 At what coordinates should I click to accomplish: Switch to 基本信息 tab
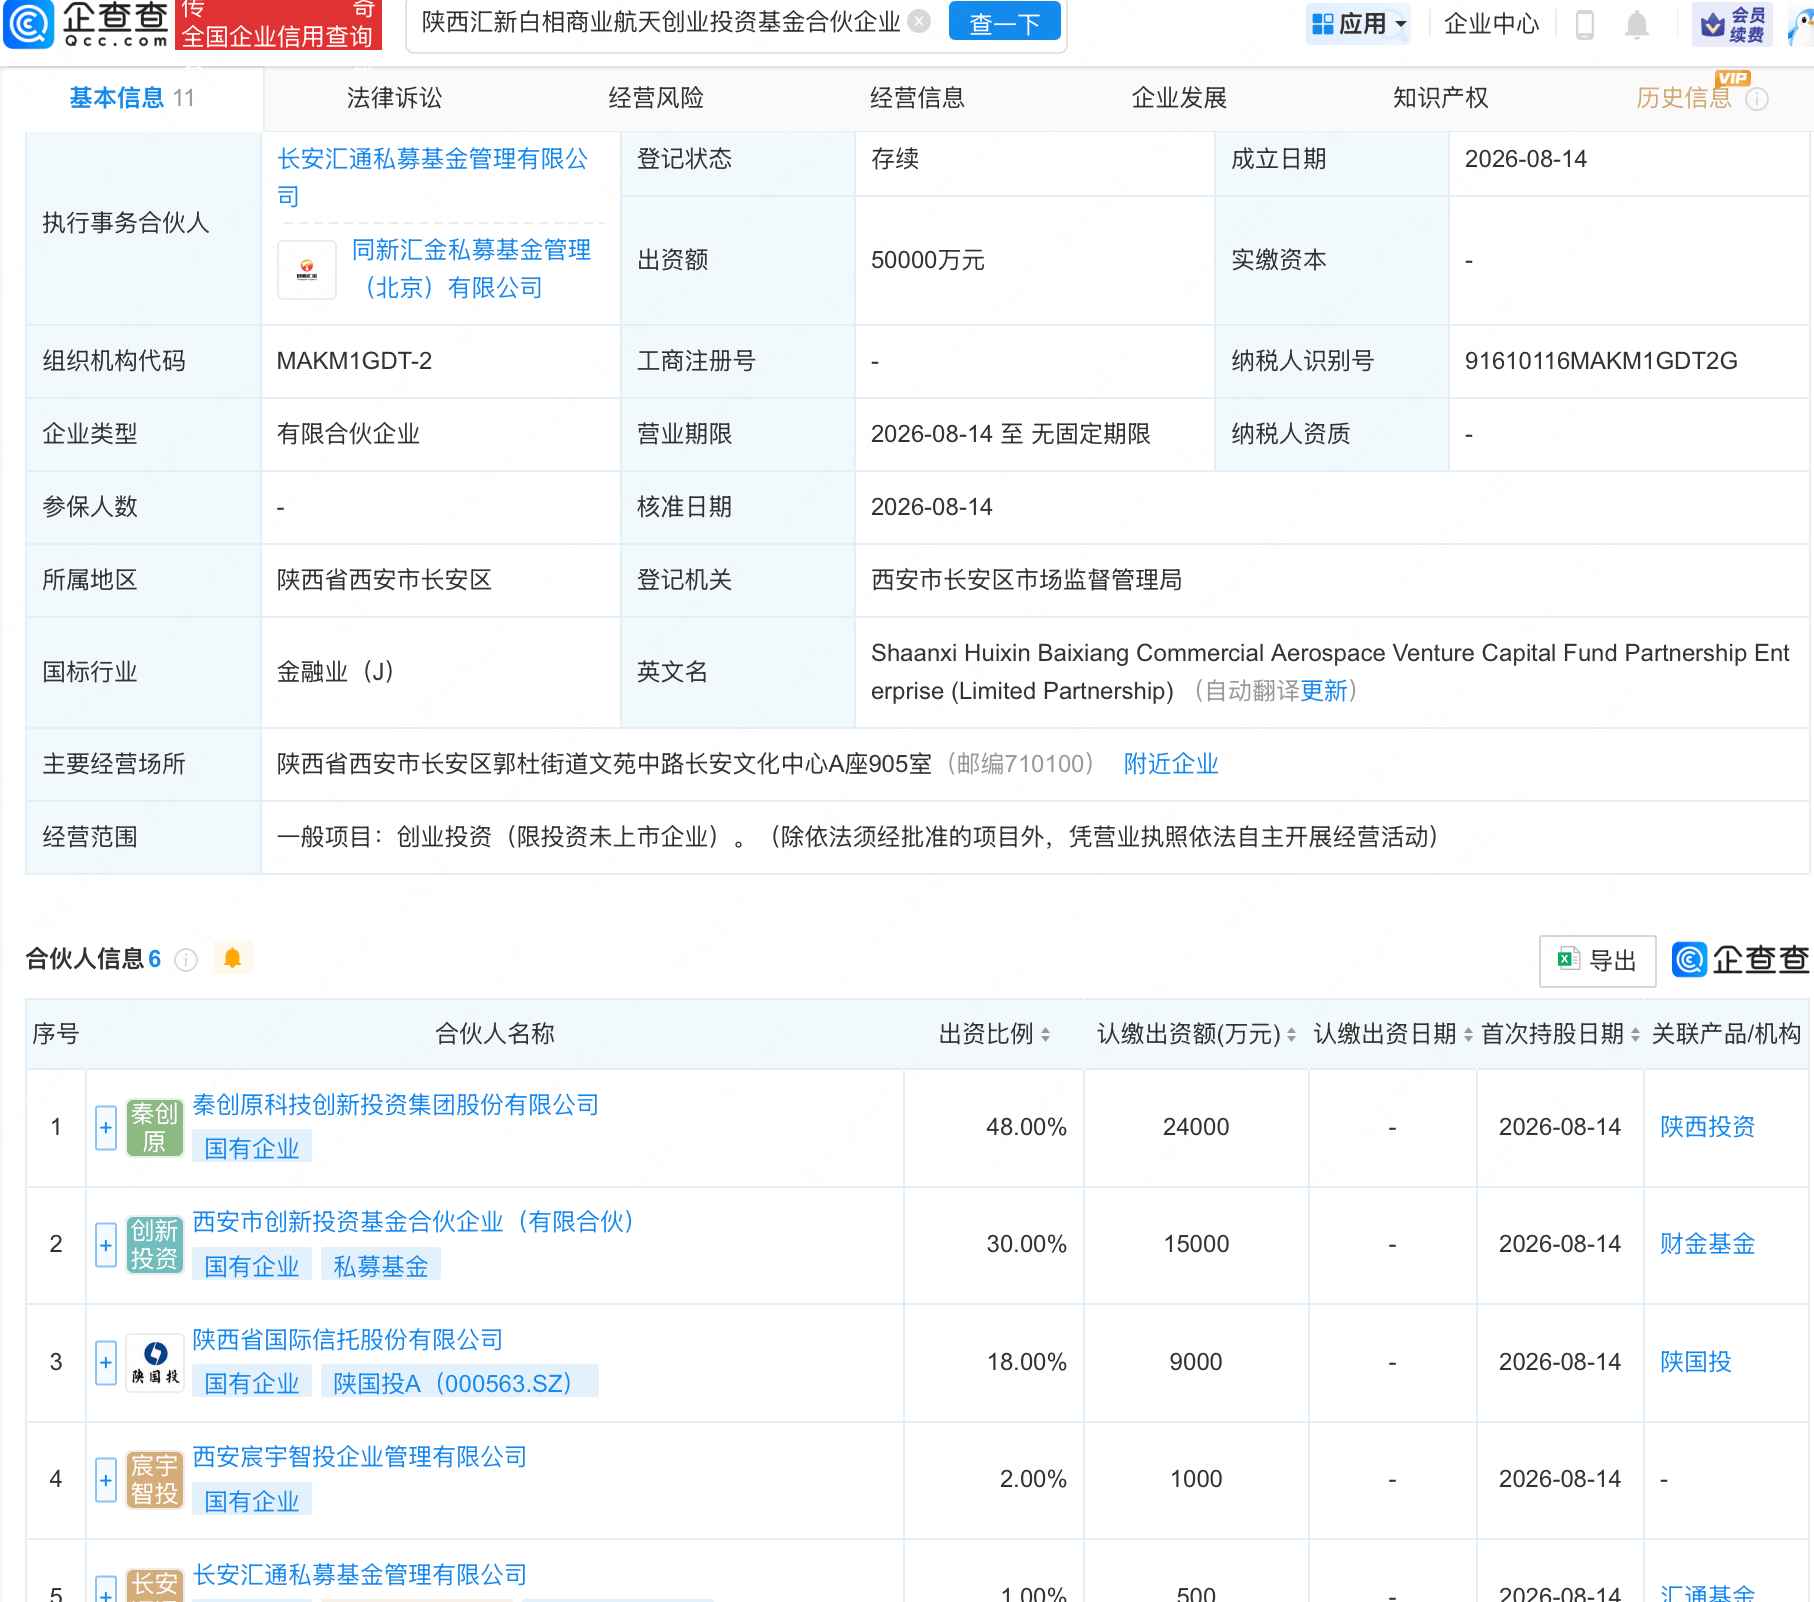coord(131,98)
